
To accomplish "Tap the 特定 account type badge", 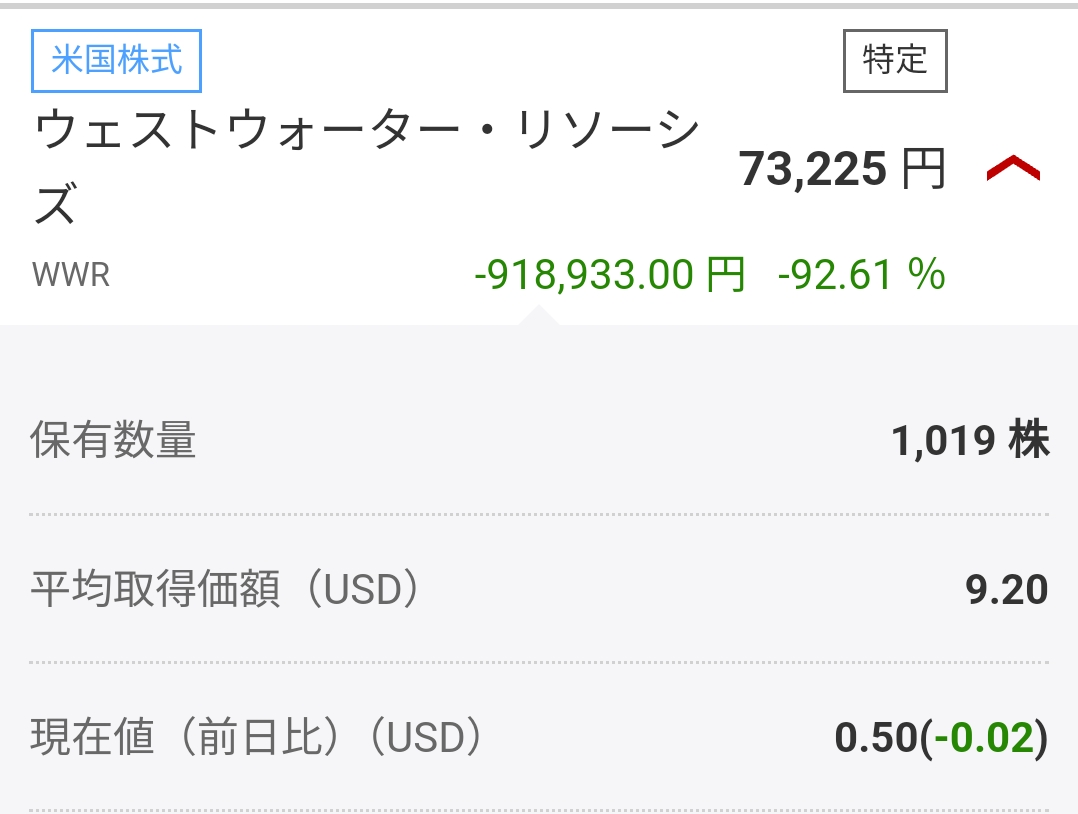I will pos(895,61).
